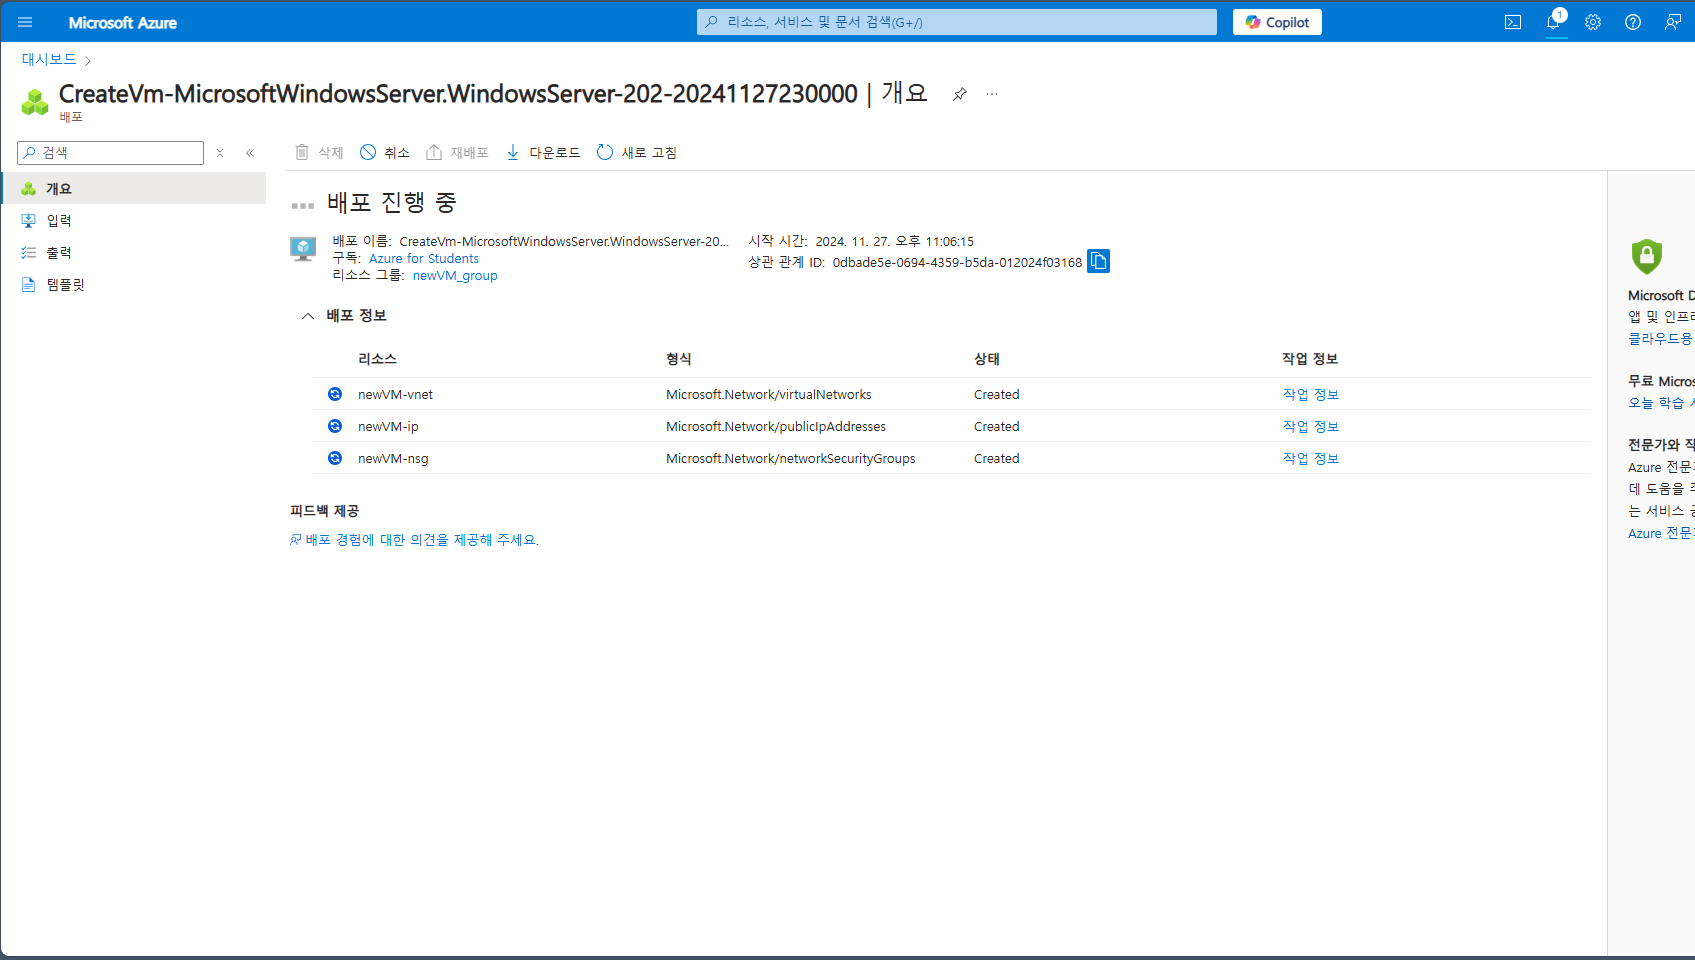Click the newVM-ip status icon

point(335,426)
